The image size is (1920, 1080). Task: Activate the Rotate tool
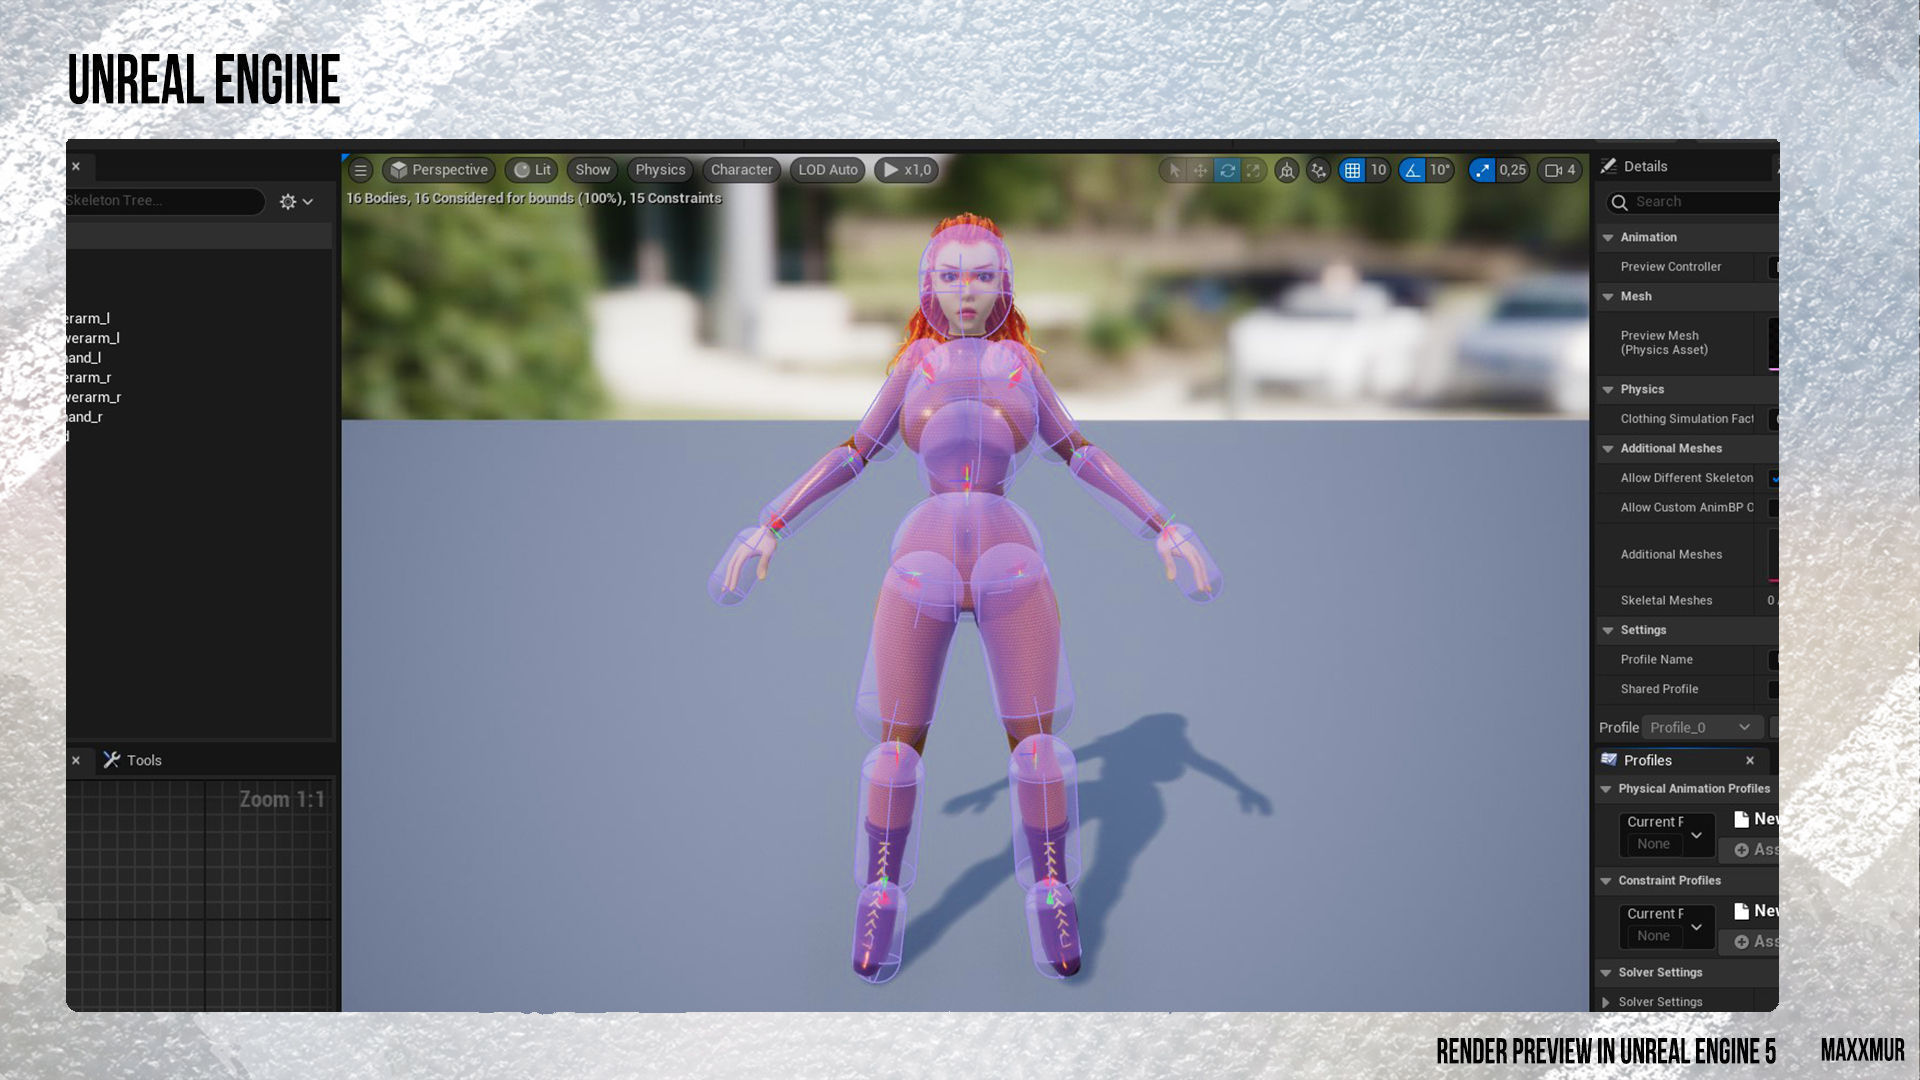click(x=1227, y=170)
